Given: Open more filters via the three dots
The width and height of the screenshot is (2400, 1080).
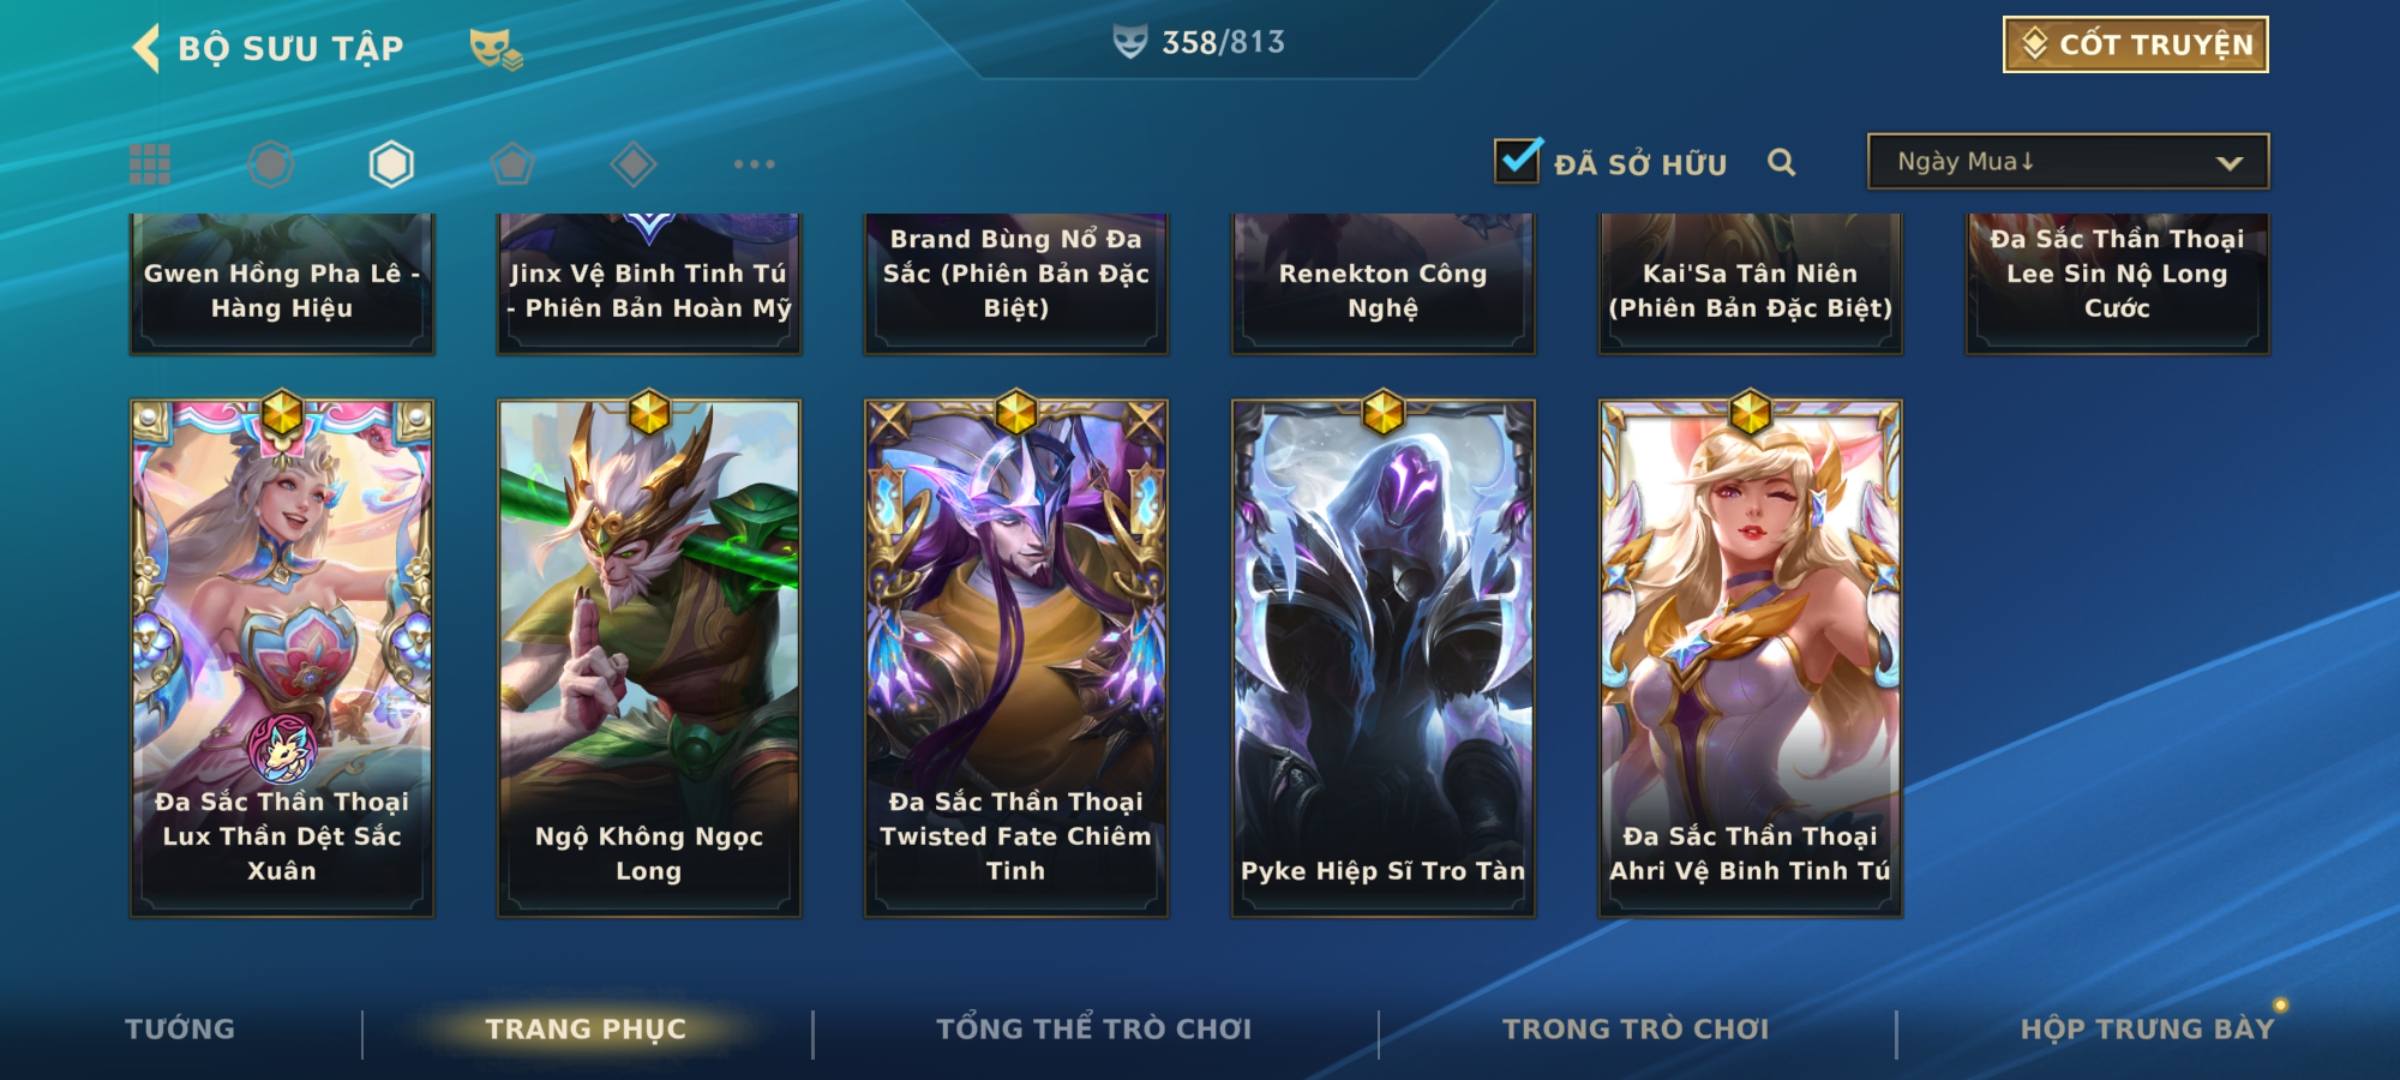Looking at the screenshot, I should click(754, 164).
